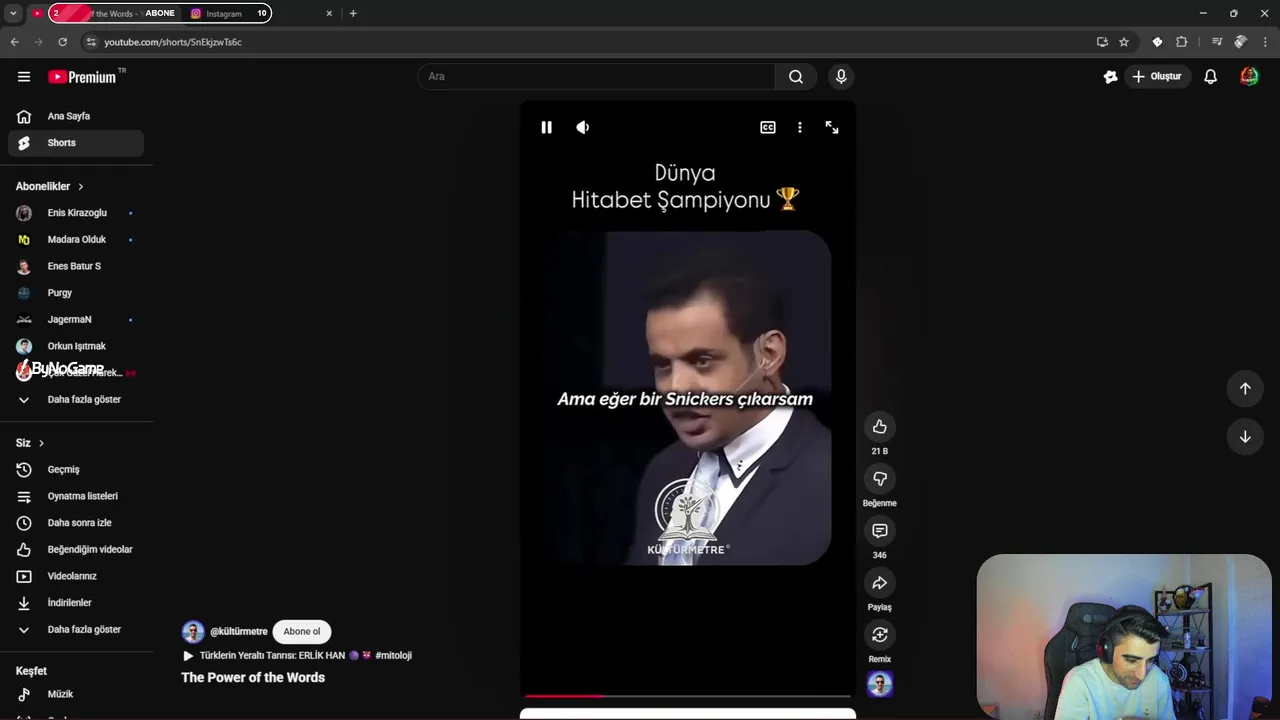Open Oynatma listeleri playlists
Screen dimensions: 1280x720
click(76, 496)
